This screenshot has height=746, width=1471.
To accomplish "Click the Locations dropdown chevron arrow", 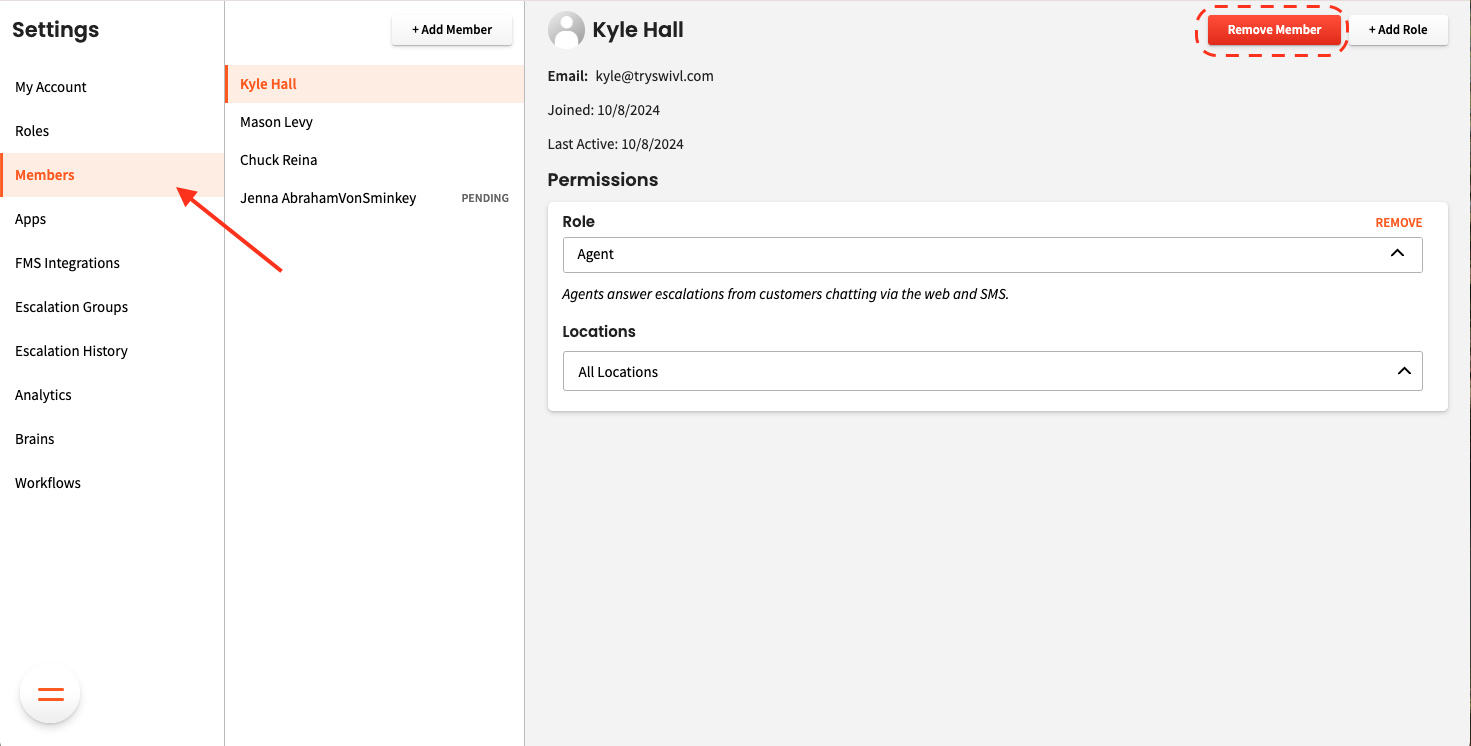I will click(x=1403, y=371).
